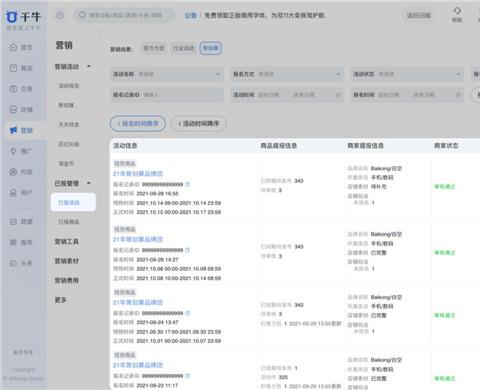Click the clock history icon beside search
The image size is (480, 390).
[x=60, y=15]
